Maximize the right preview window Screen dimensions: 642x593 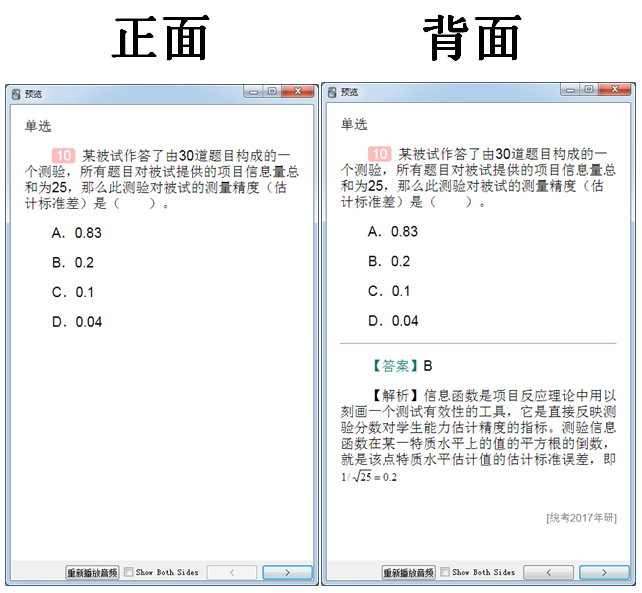pyautogui.click(x=589, y=89)
